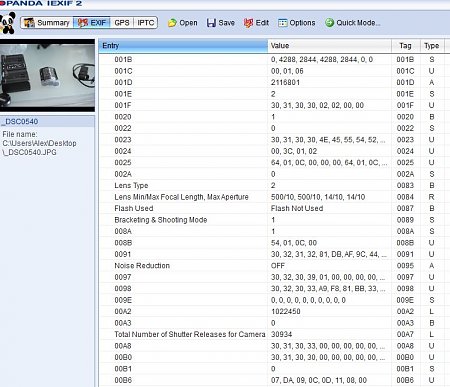Click the value 2116801

point(285,82)
